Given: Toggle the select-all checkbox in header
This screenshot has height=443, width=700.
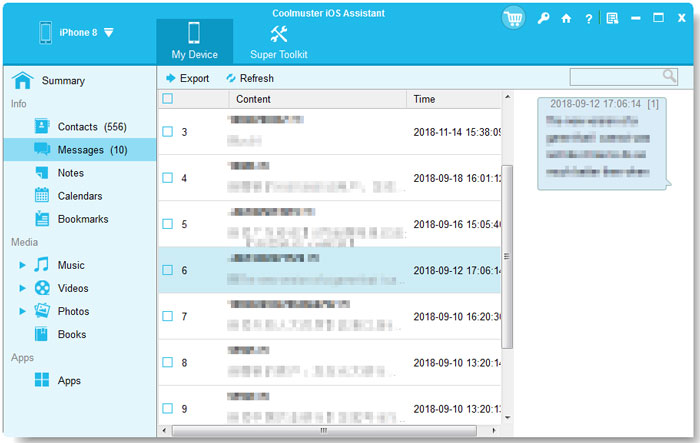Looking at the screenshot, I should tap(167, 99).
